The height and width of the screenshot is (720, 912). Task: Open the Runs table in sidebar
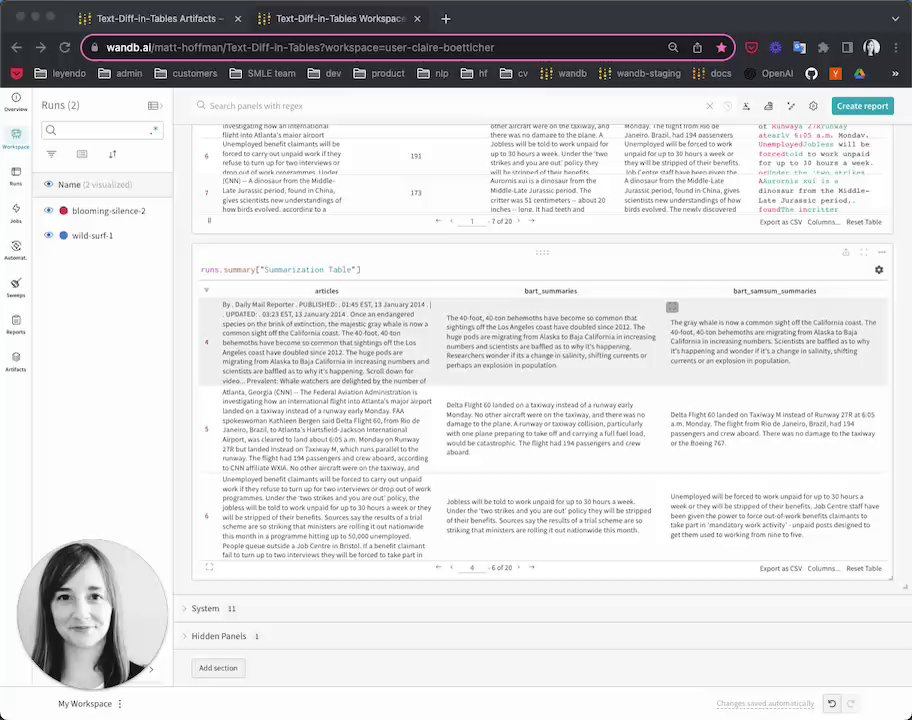tap(16, 176)
